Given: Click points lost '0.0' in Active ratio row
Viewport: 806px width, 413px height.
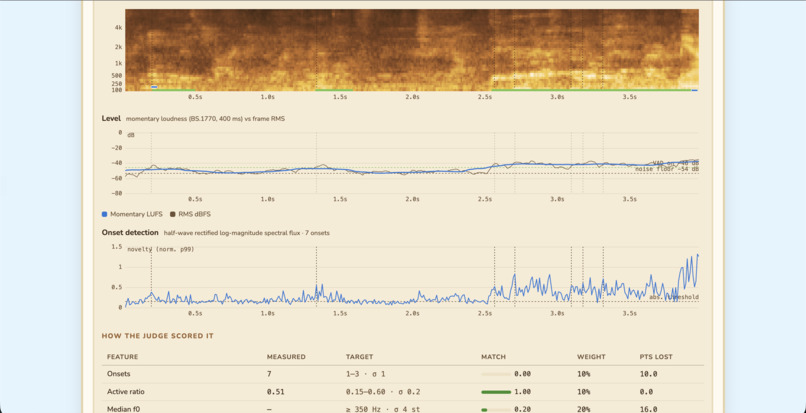Looking at the screenshot, I should click(646, 392).
